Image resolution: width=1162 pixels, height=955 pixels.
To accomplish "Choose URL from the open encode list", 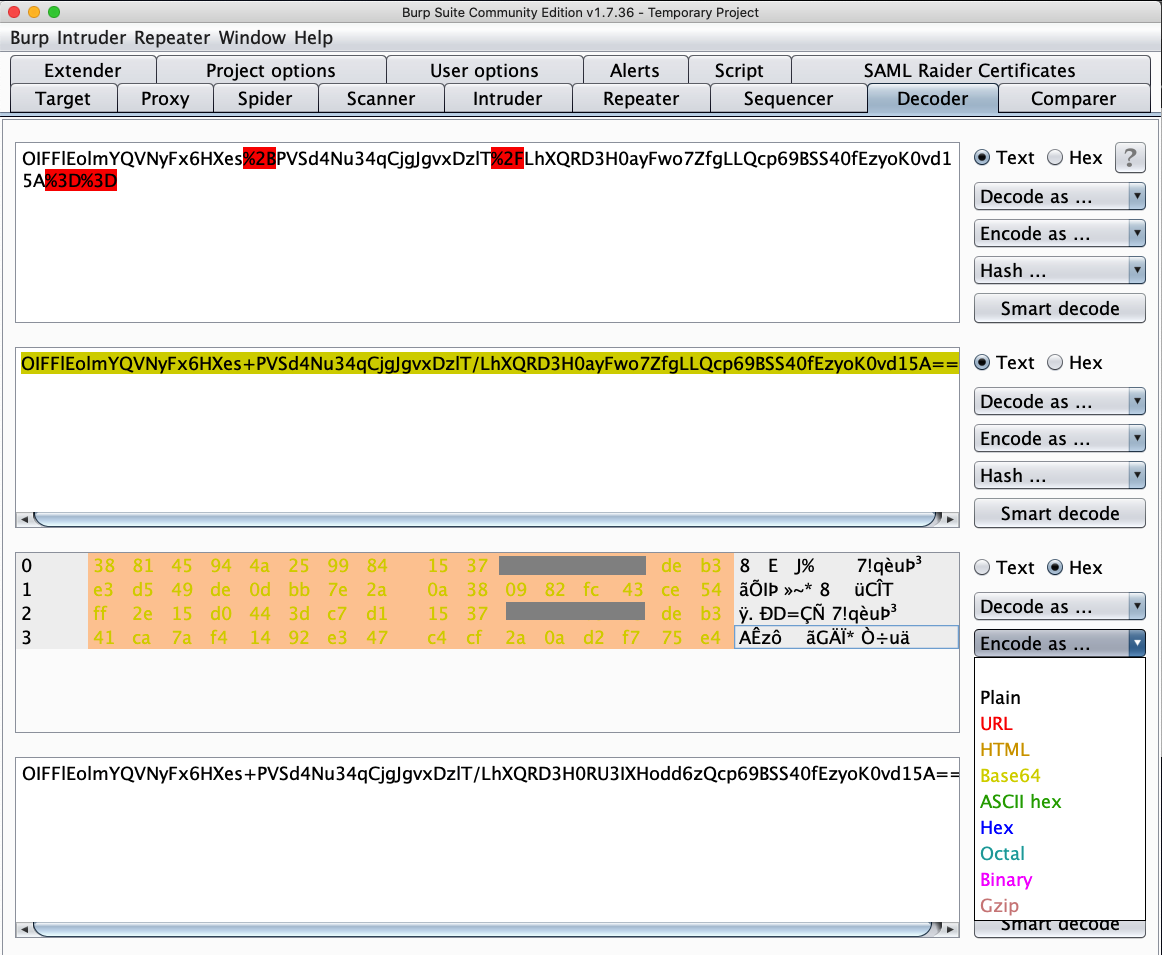I will (996, 724).
